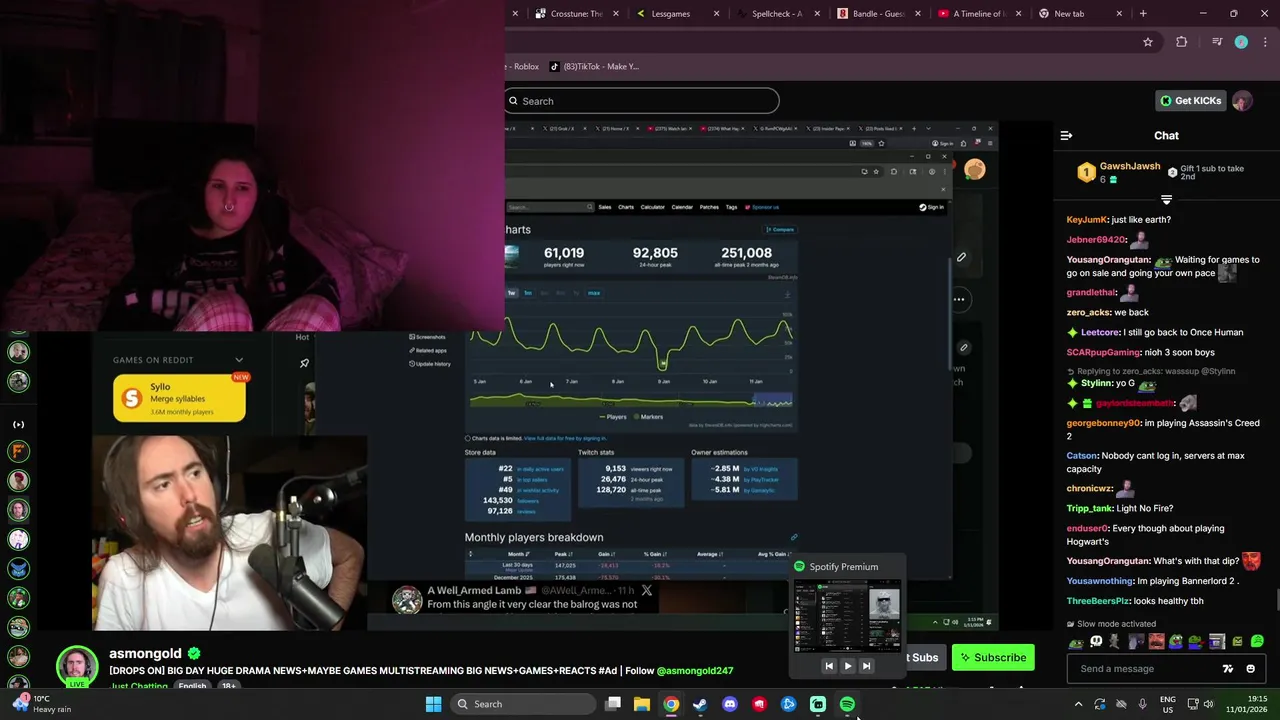Viewport: 1280px width, 720px height.
Task: Open the Windows Start menu
Action: tap(433, 704)
